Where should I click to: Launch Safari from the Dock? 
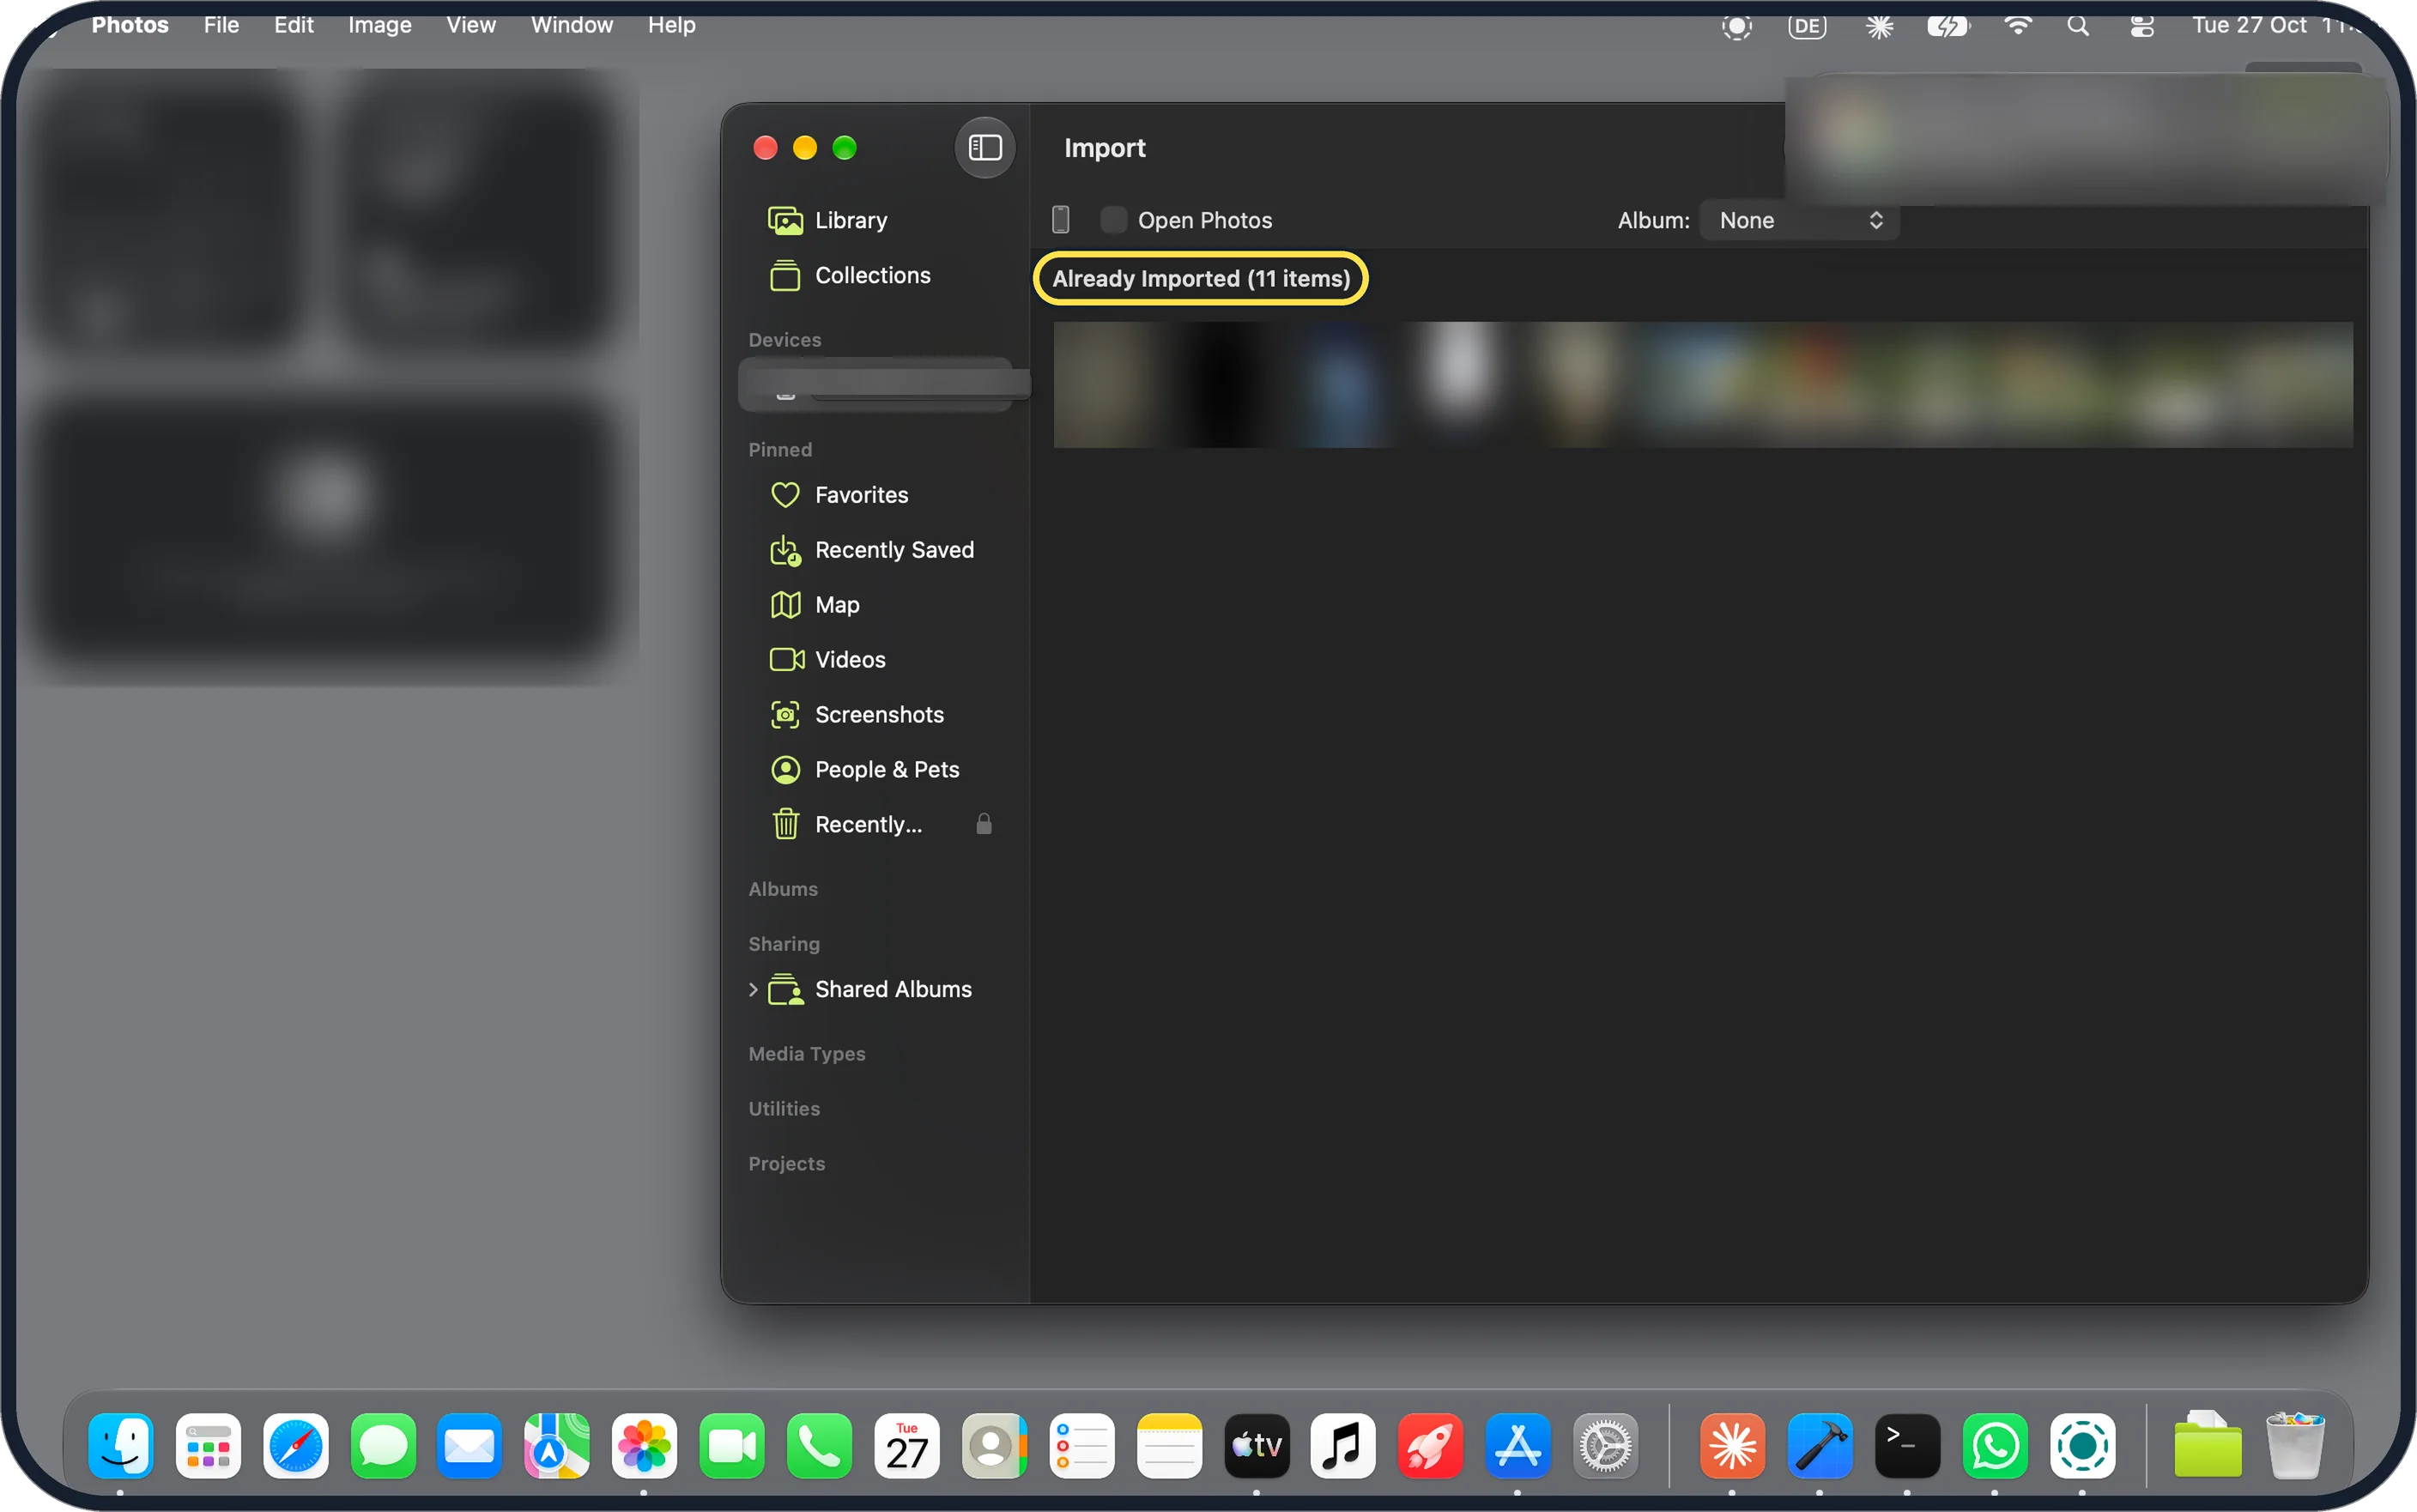[296, 1446]
